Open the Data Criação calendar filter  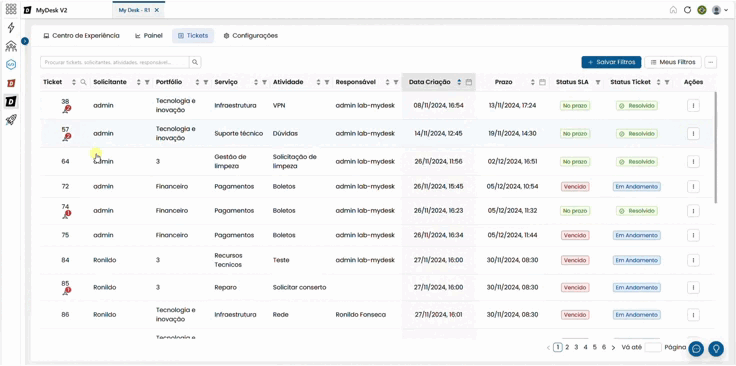click(x=468, y=82)
